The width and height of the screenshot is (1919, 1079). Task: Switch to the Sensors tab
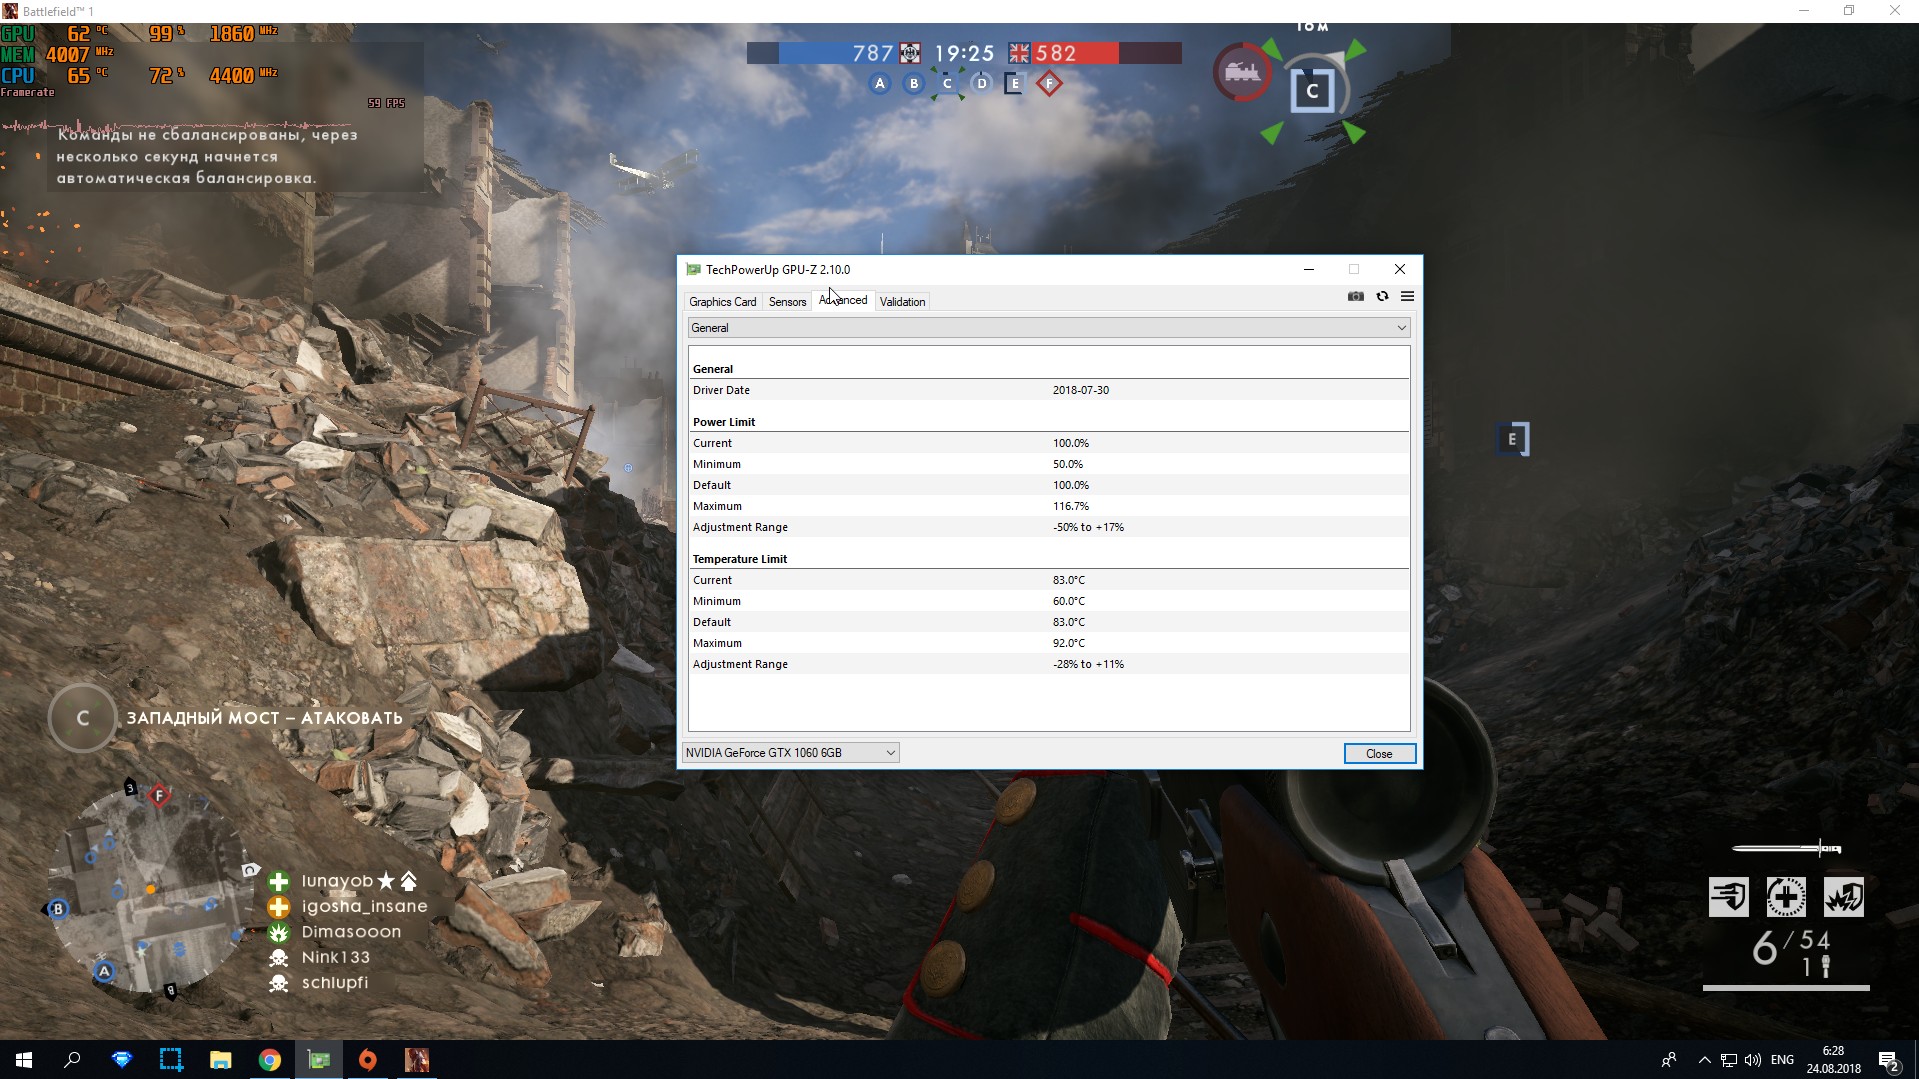(x=787, y=302)
